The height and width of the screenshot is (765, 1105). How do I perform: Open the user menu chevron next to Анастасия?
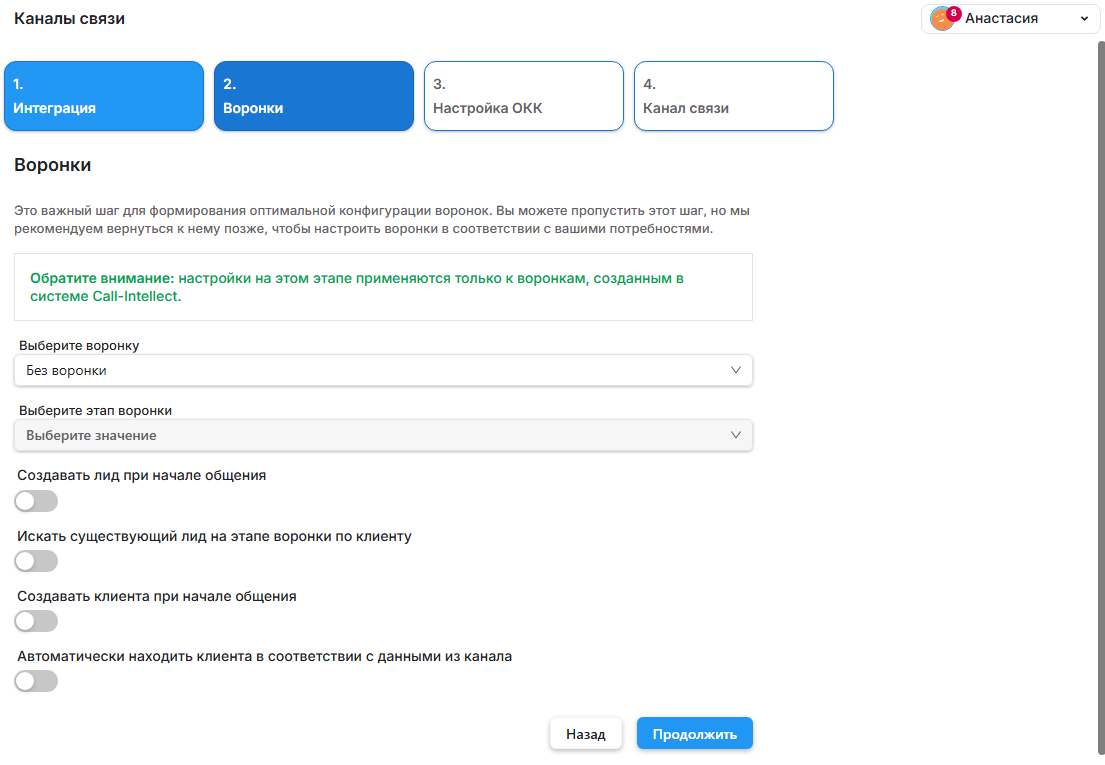(1084, 19)
